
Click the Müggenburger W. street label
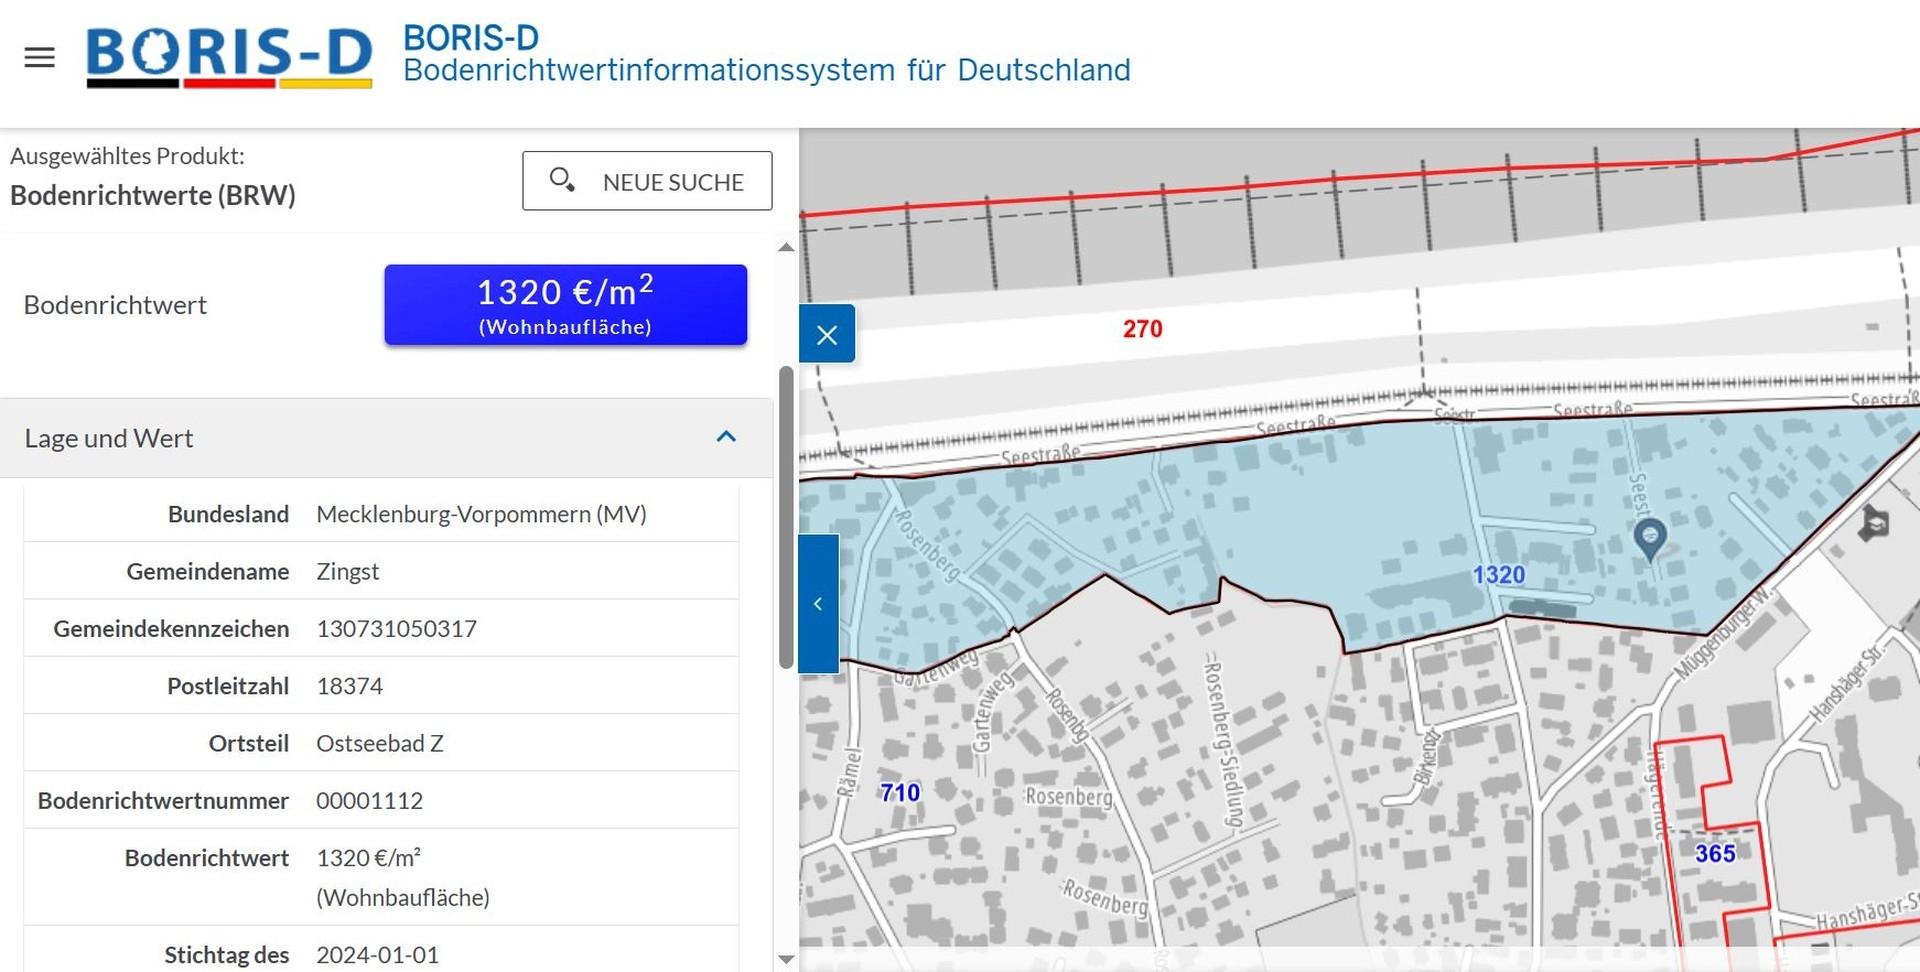pyautogui.click(x=1724, y=632)
